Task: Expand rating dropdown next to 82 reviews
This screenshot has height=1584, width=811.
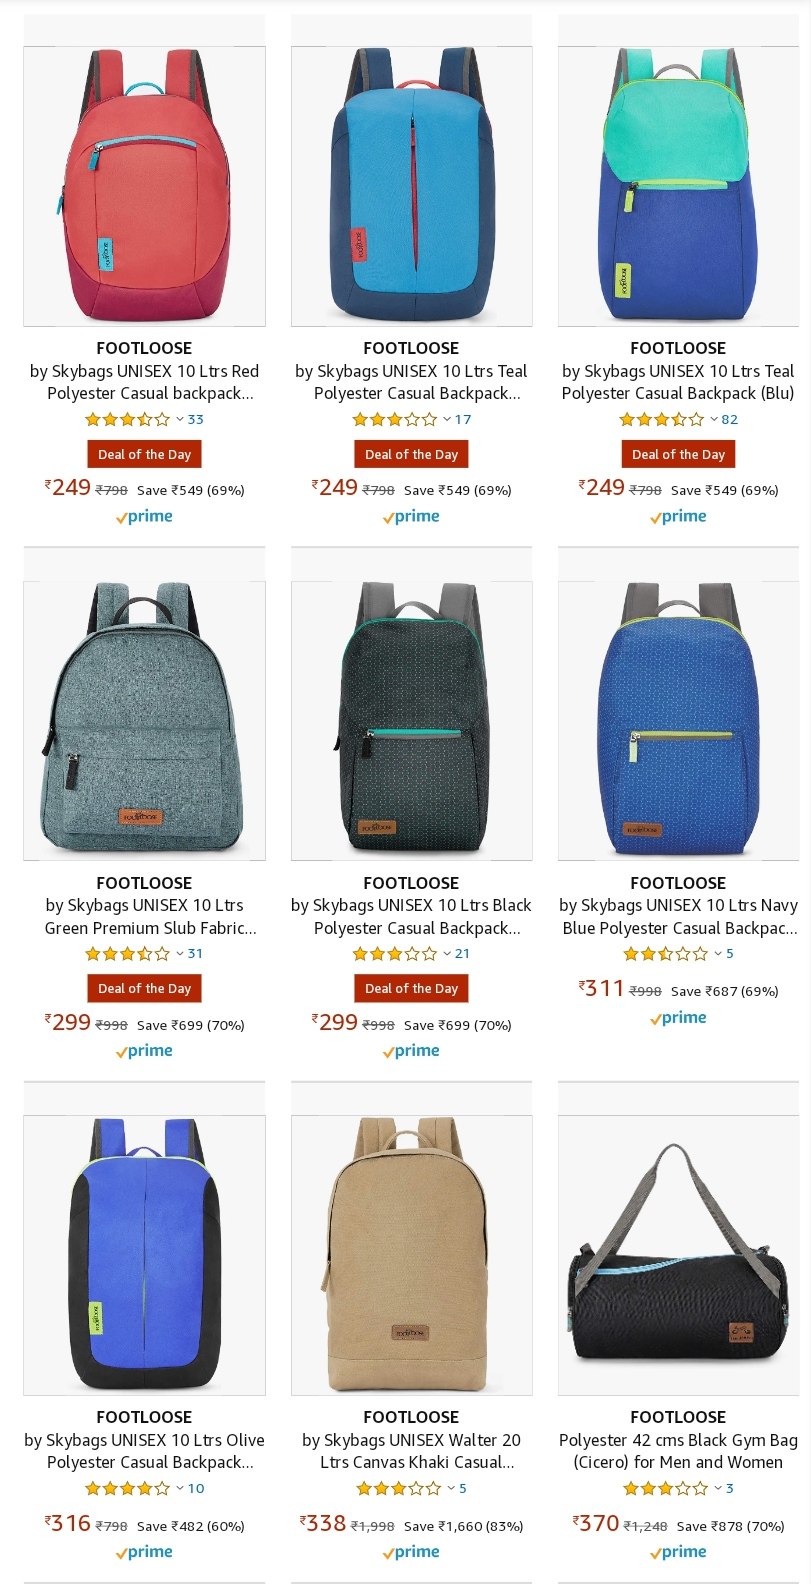Action: (714, 420)
